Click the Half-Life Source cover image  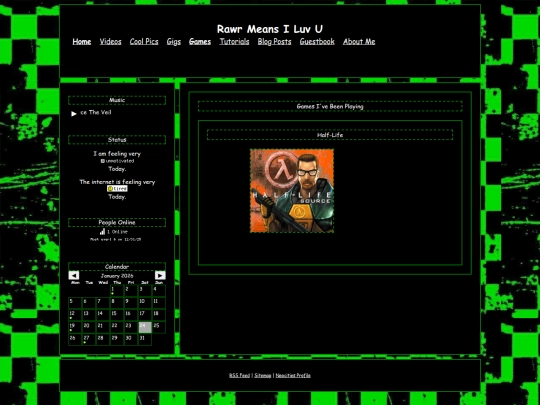click(x=292, y=191)
